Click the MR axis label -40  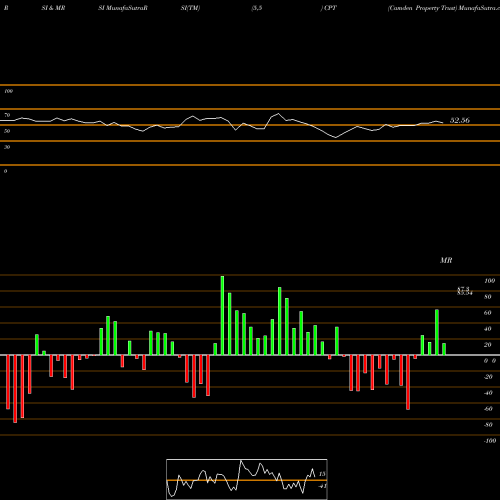[x=488, y=393]
